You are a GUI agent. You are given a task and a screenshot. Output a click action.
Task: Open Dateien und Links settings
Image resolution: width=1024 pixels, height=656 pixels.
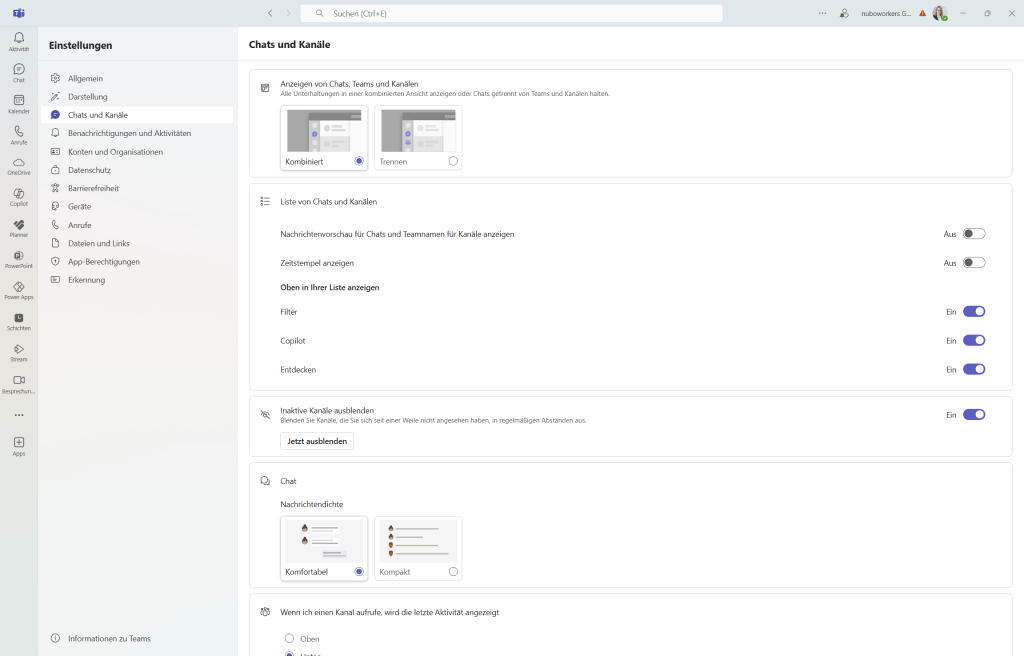tap(136, 243)
